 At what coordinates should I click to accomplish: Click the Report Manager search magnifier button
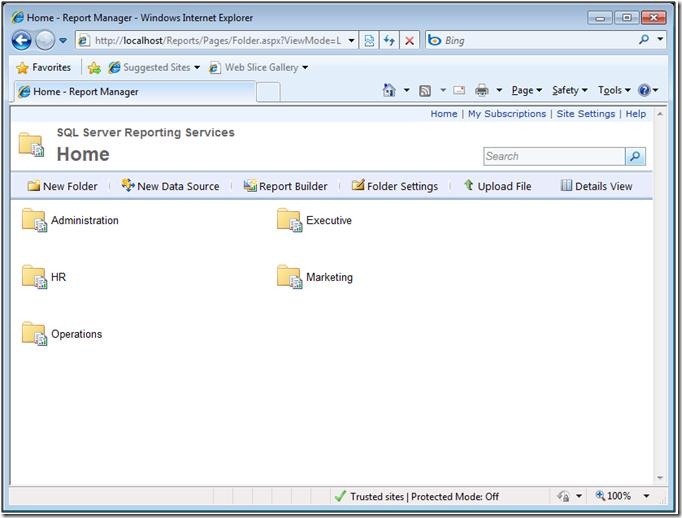635,156
